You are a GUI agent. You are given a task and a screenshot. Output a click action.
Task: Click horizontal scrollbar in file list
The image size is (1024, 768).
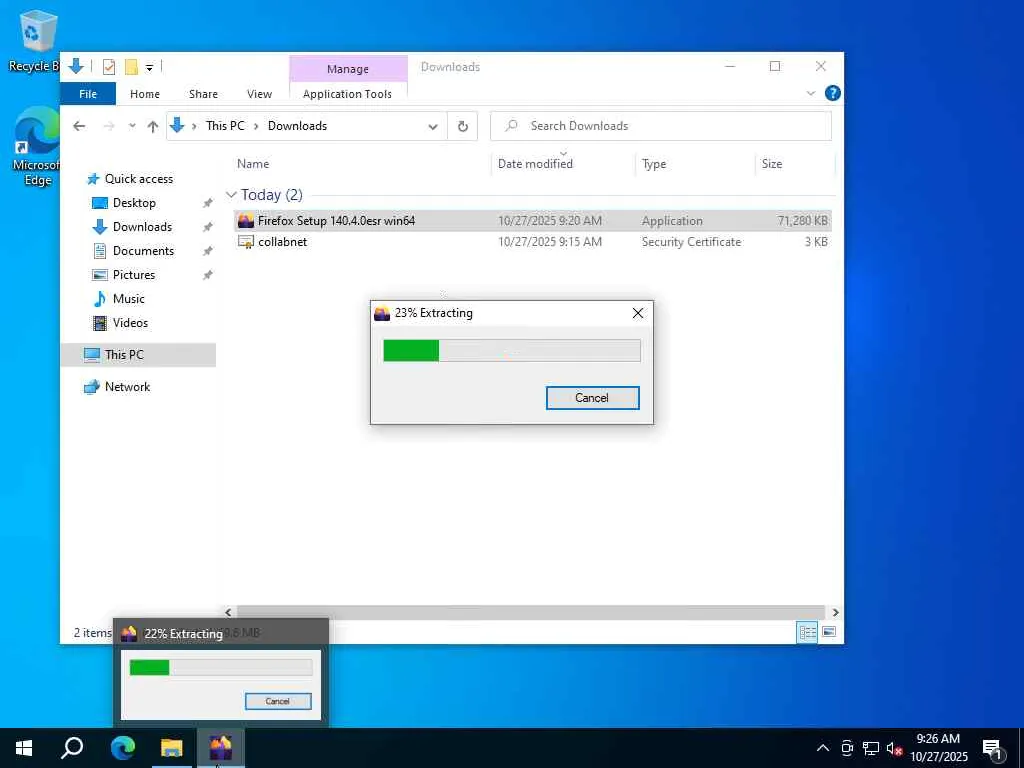click(x=531, y=612)
